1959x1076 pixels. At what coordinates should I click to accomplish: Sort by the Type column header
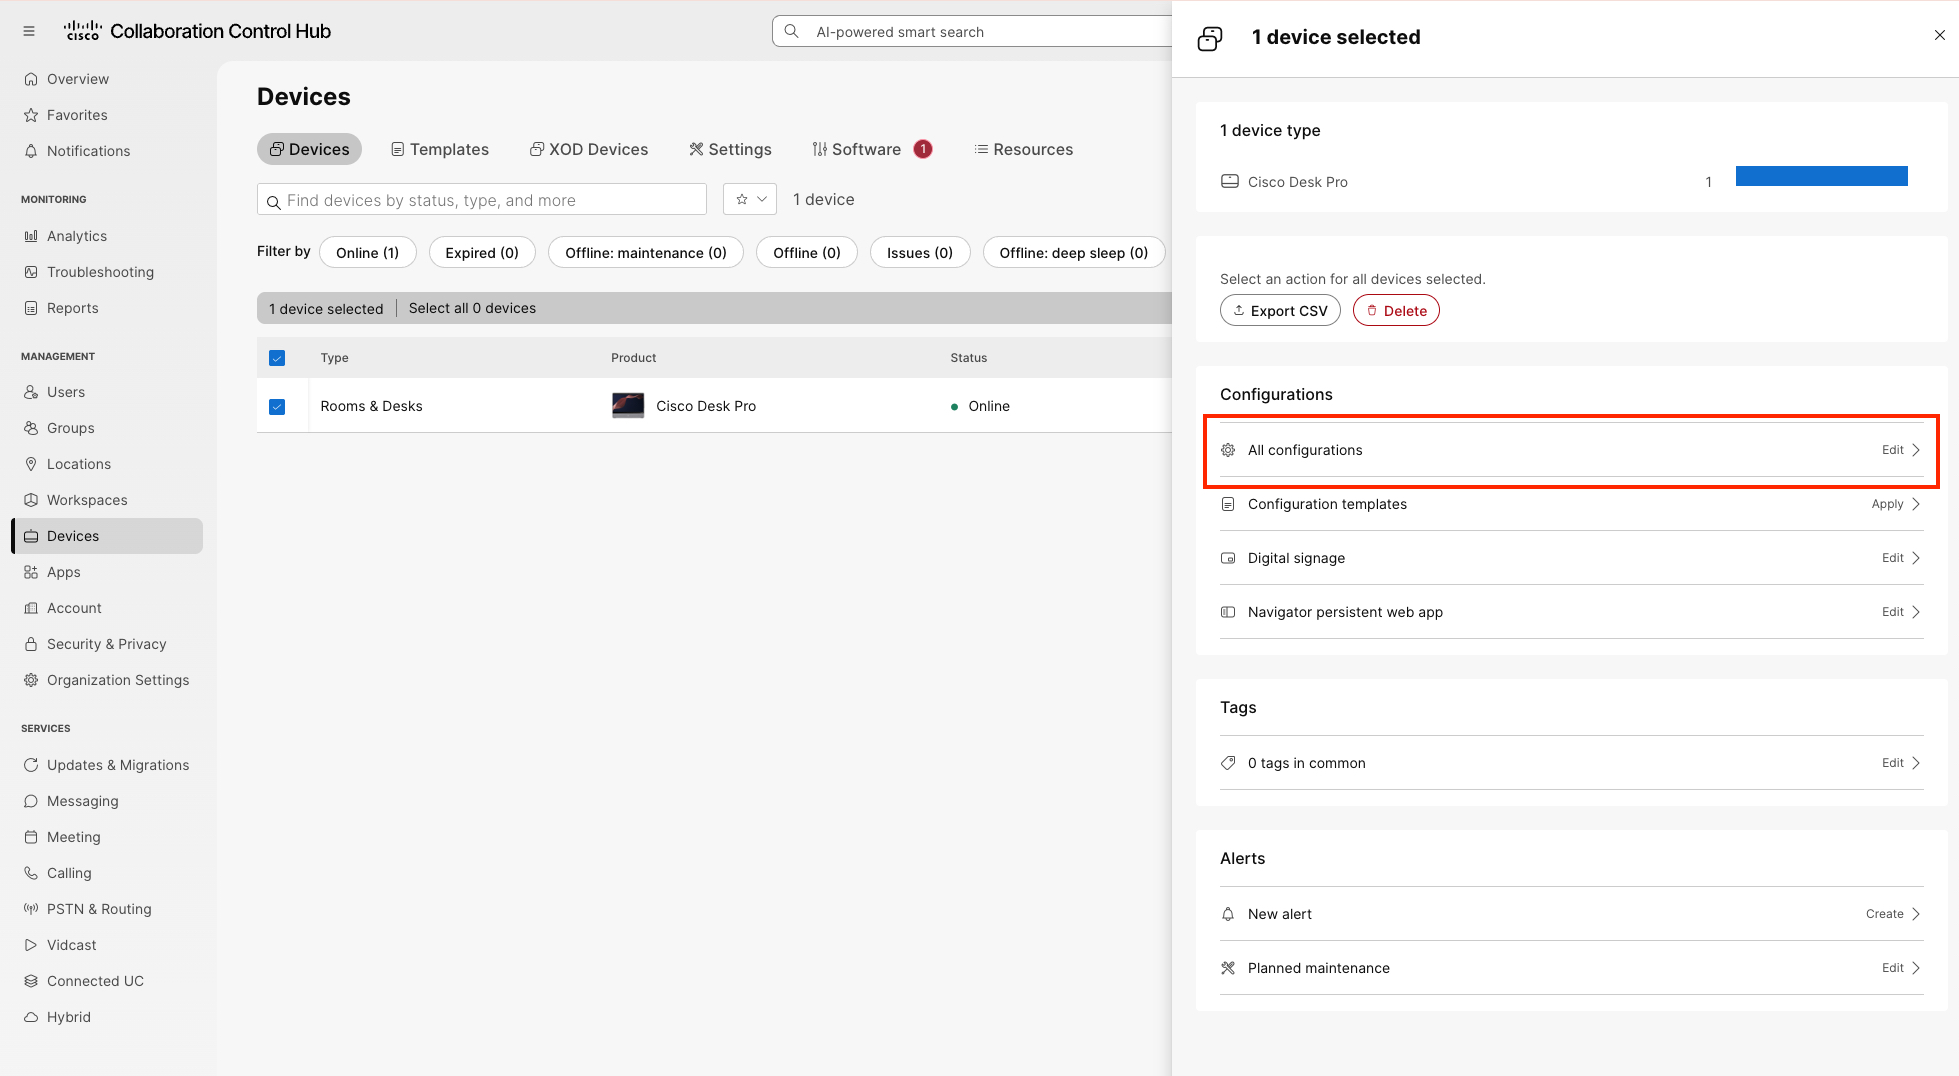(x=334, y=358)
